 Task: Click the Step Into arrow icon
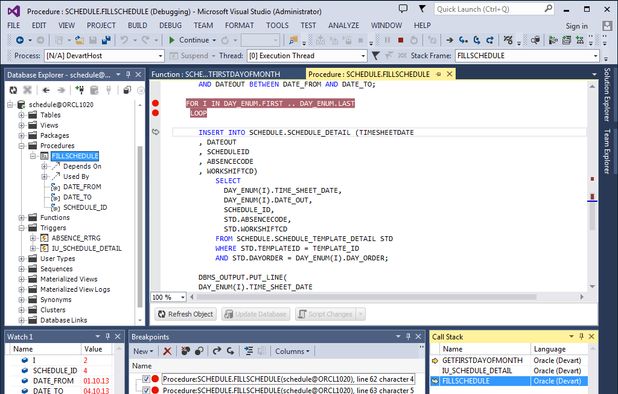click(463, 40)
